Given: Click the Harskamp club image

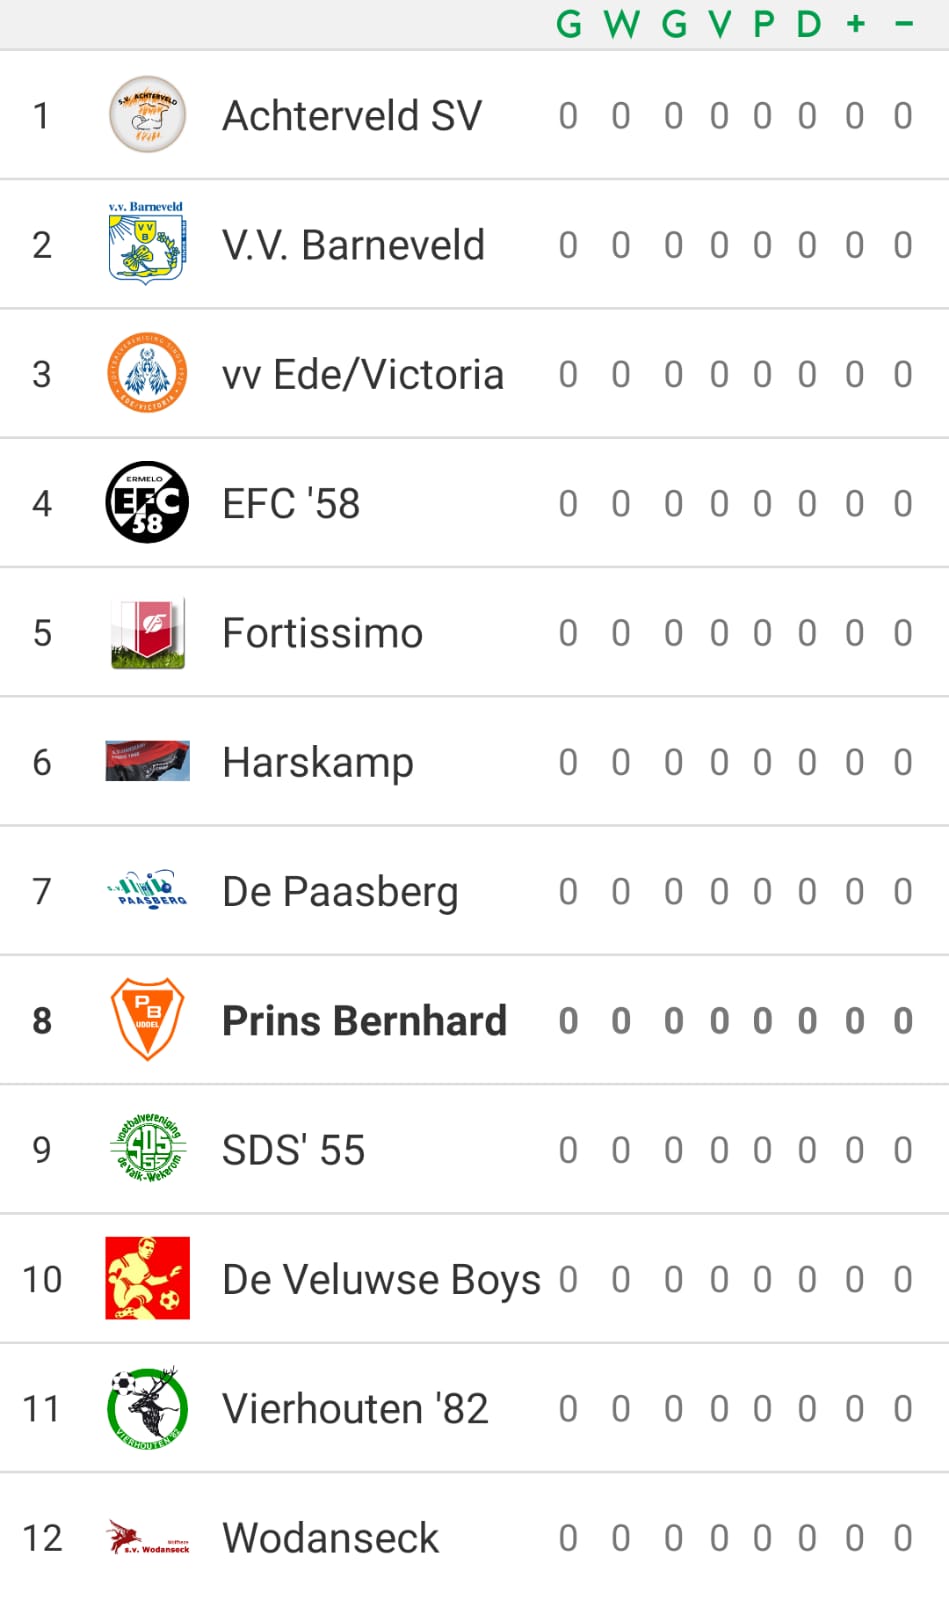Looking at the screenshot, I should pyautogui.click(x=147, y=761).
